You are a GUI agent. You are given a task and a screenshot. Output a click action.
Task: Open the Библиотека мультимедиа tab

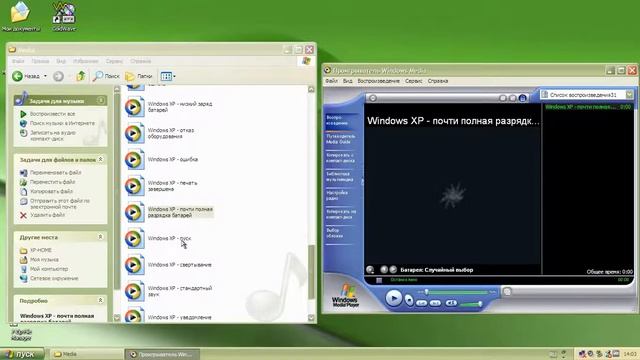(340, 177)
